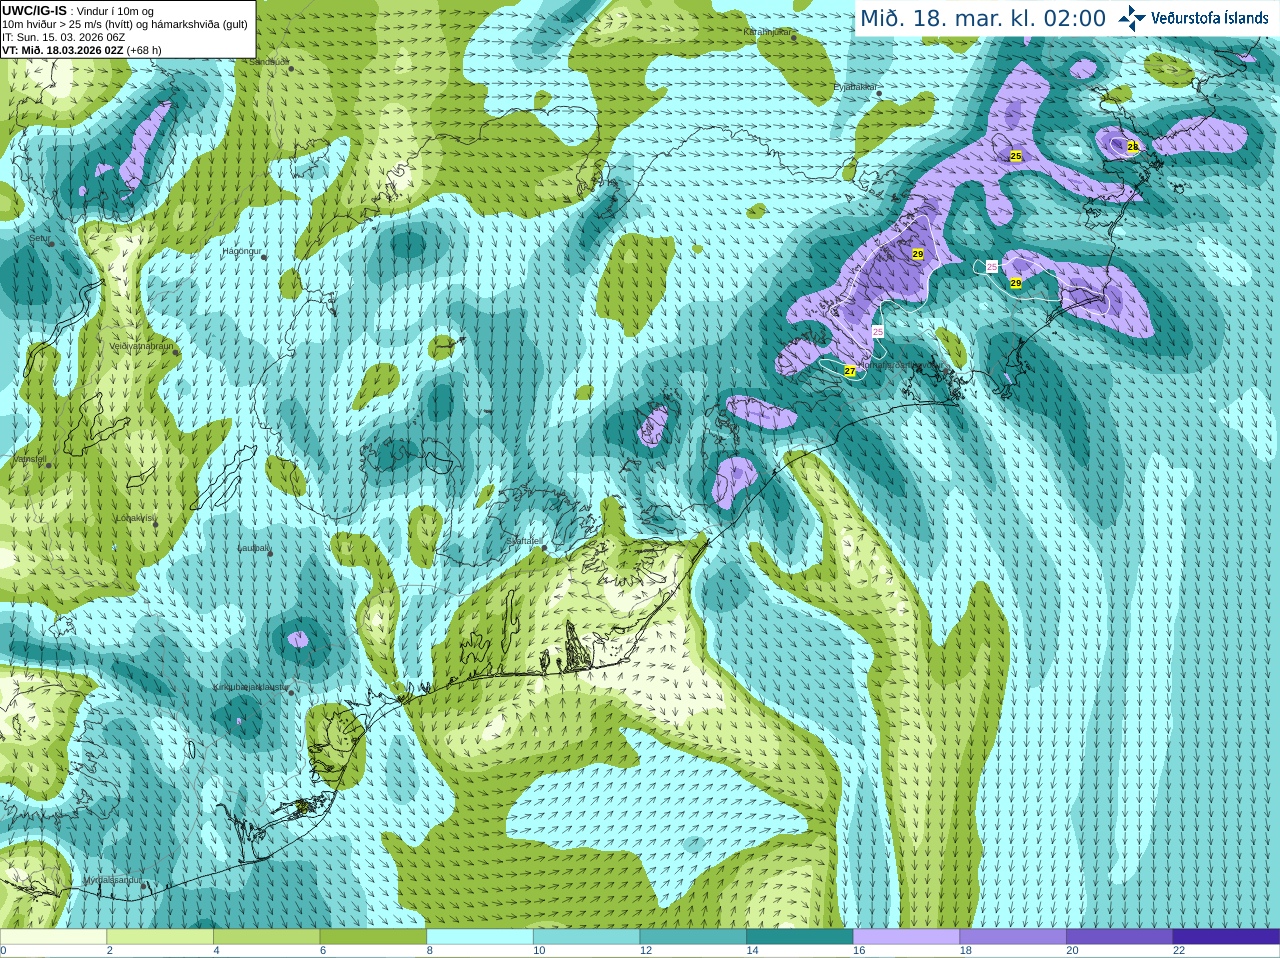Click the legend value 4
This screenshot has height=958, width=1280.
click(216, 951)
